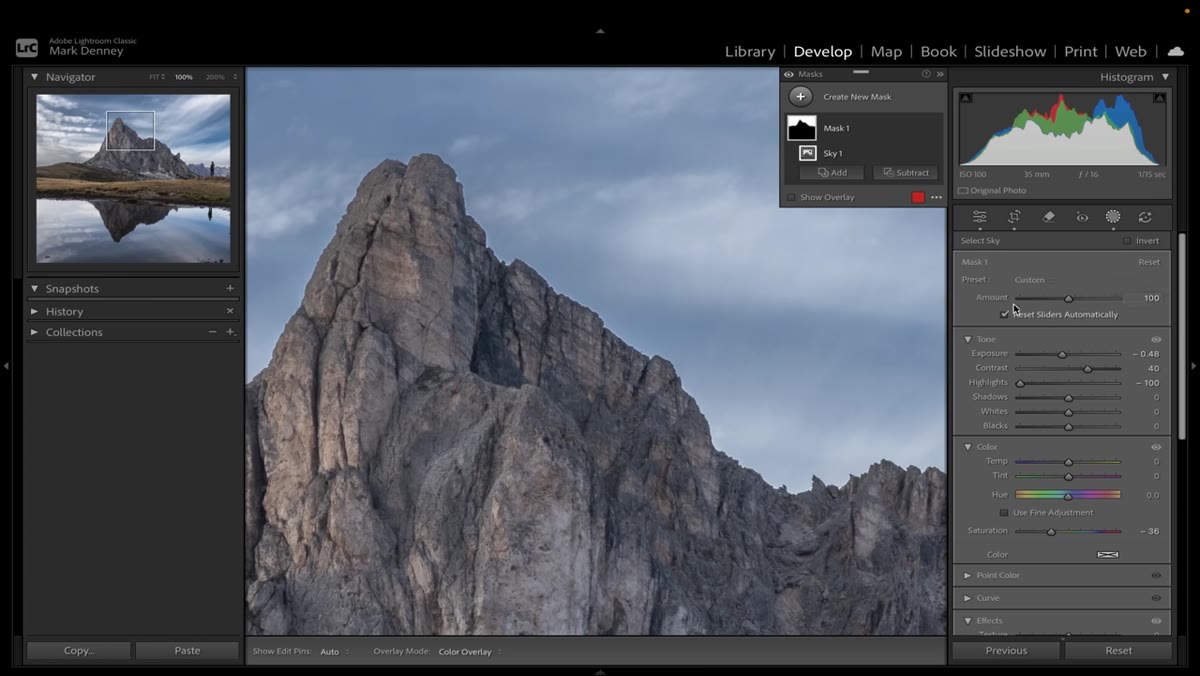The image size is (1200, 676).
Task: Uncheck Reset Sliders Automatically
Action: click(1005, 314)
